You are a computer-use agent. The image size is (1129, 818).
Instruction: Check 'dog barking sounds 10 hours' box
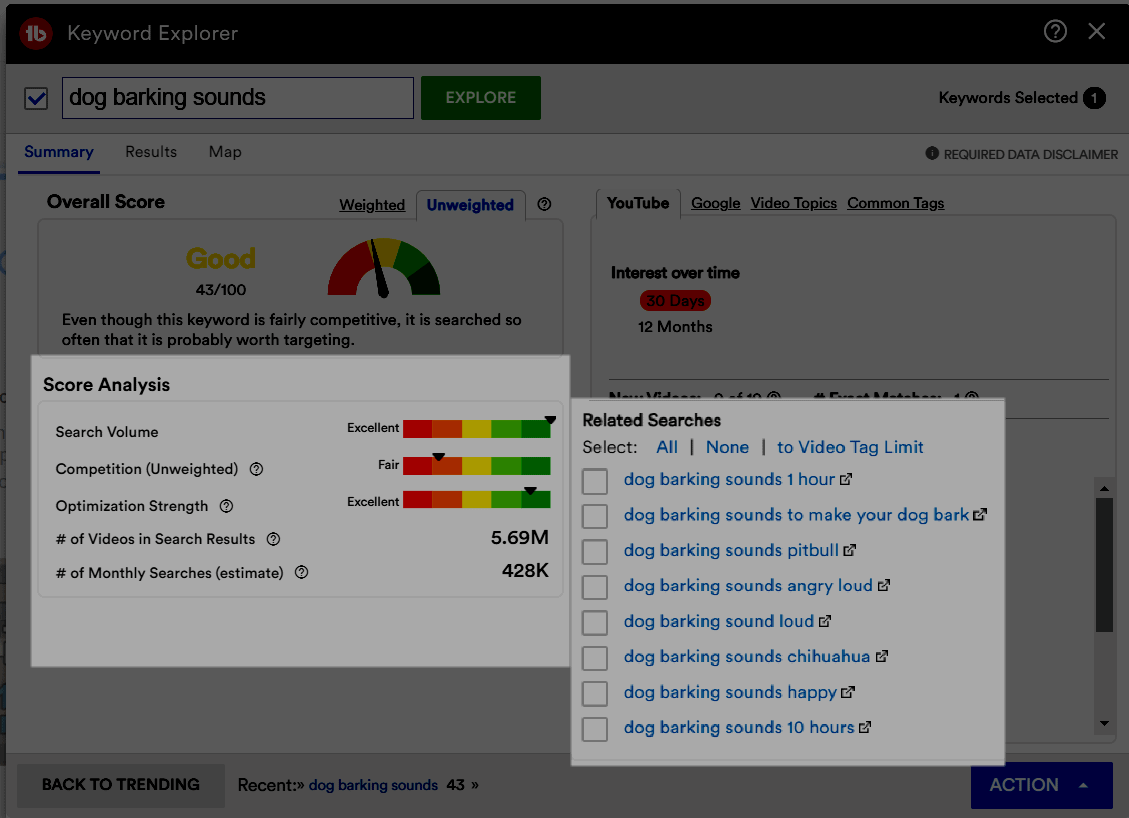tap(595, 729)
